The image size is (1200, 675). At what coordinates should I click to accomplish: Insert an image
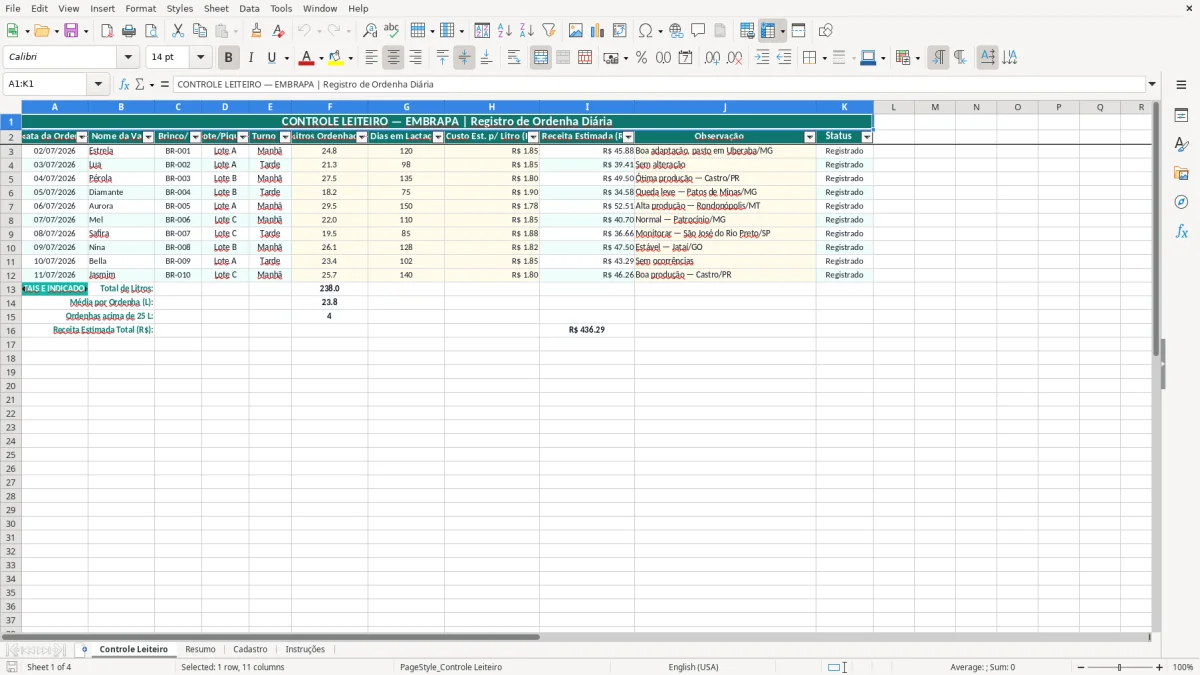[x=576, y=31]
